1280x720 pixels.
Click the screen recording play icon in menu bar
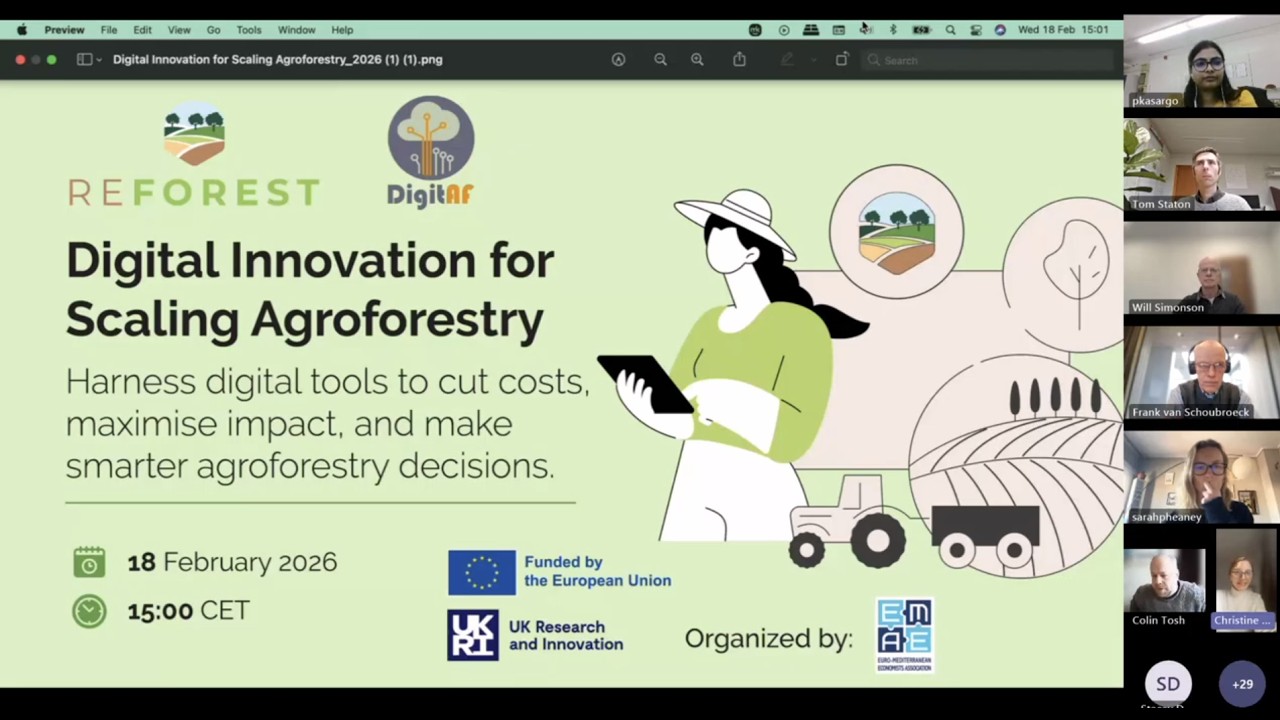click(x=784, y=30)
